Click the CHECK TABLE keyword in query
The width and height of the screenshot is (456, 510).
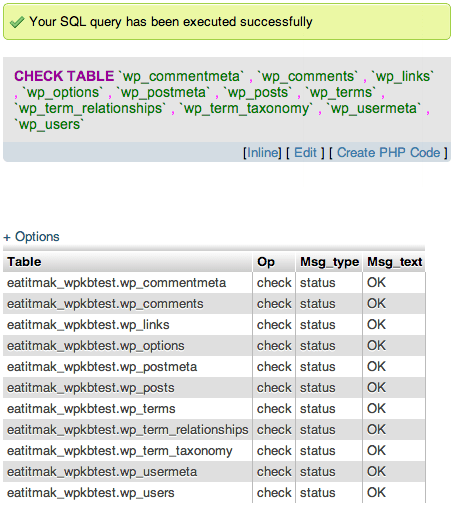pyautogui.click(x=64, y=76)
